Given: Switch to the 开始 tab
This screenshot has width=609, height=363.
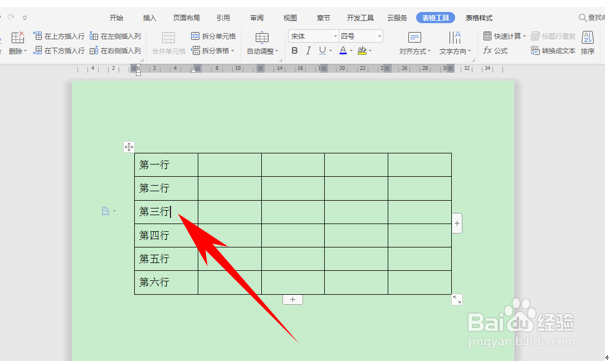Looking at the screenshot, I should tap(116, 18).
